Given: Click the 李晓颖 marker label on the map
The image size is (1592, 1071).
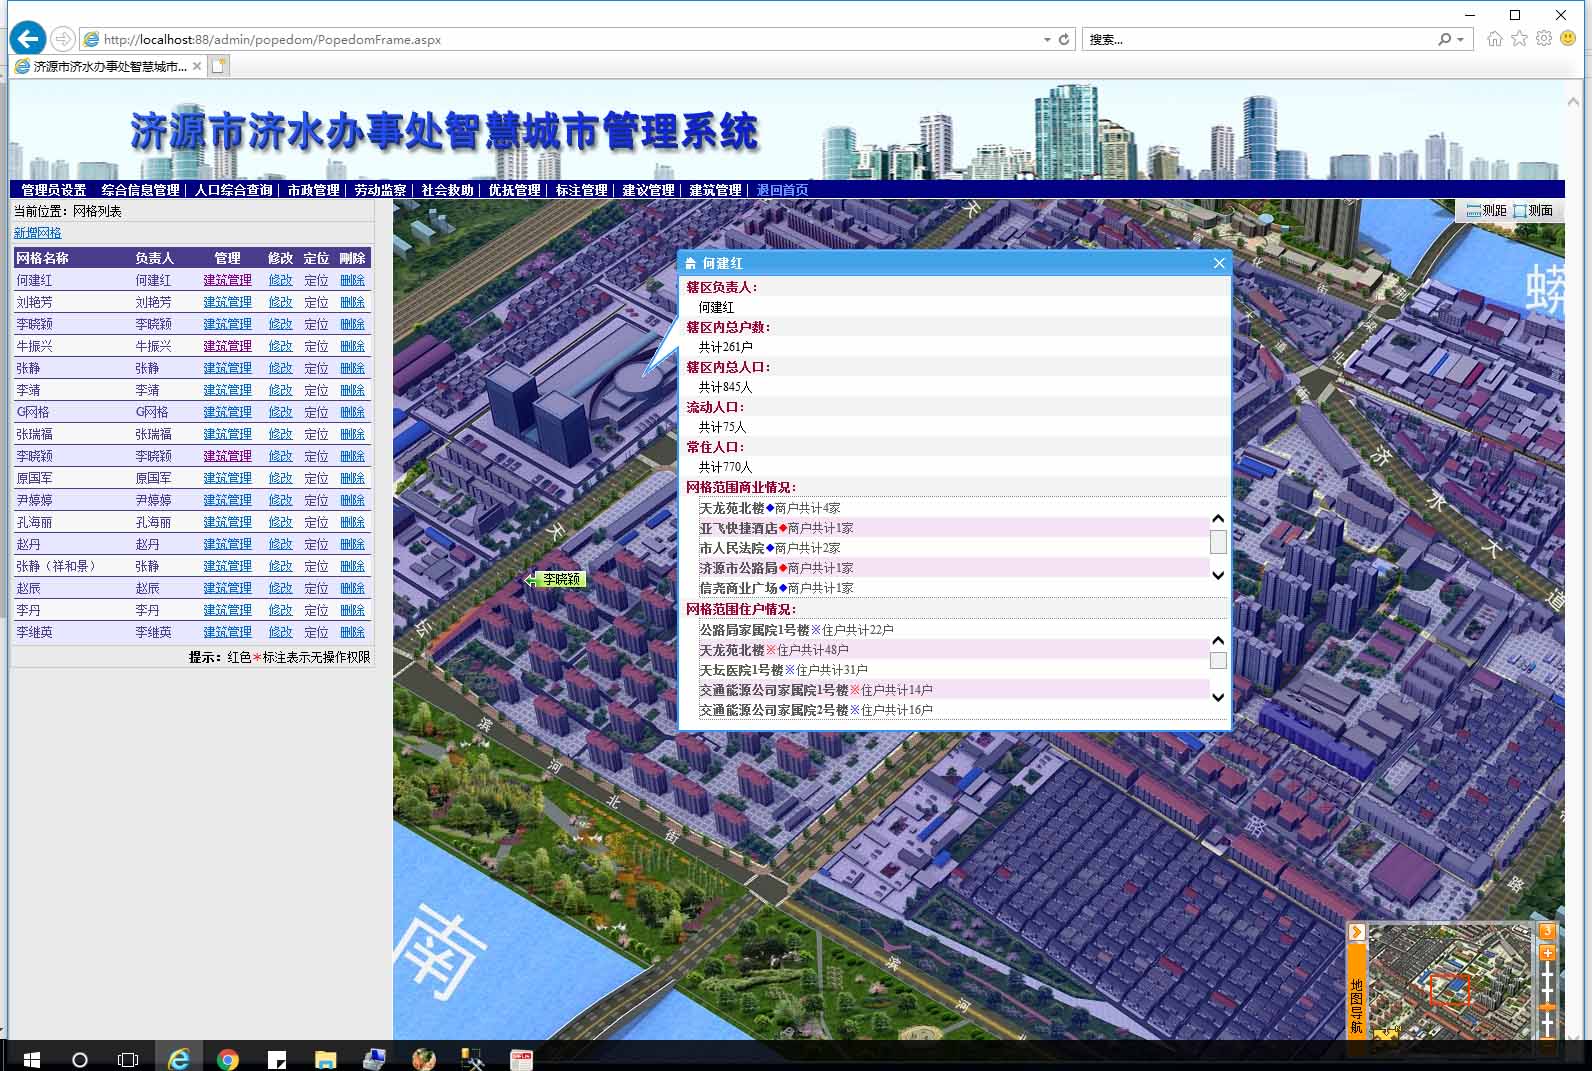Looking at the screenshot, I should point(560,579).
